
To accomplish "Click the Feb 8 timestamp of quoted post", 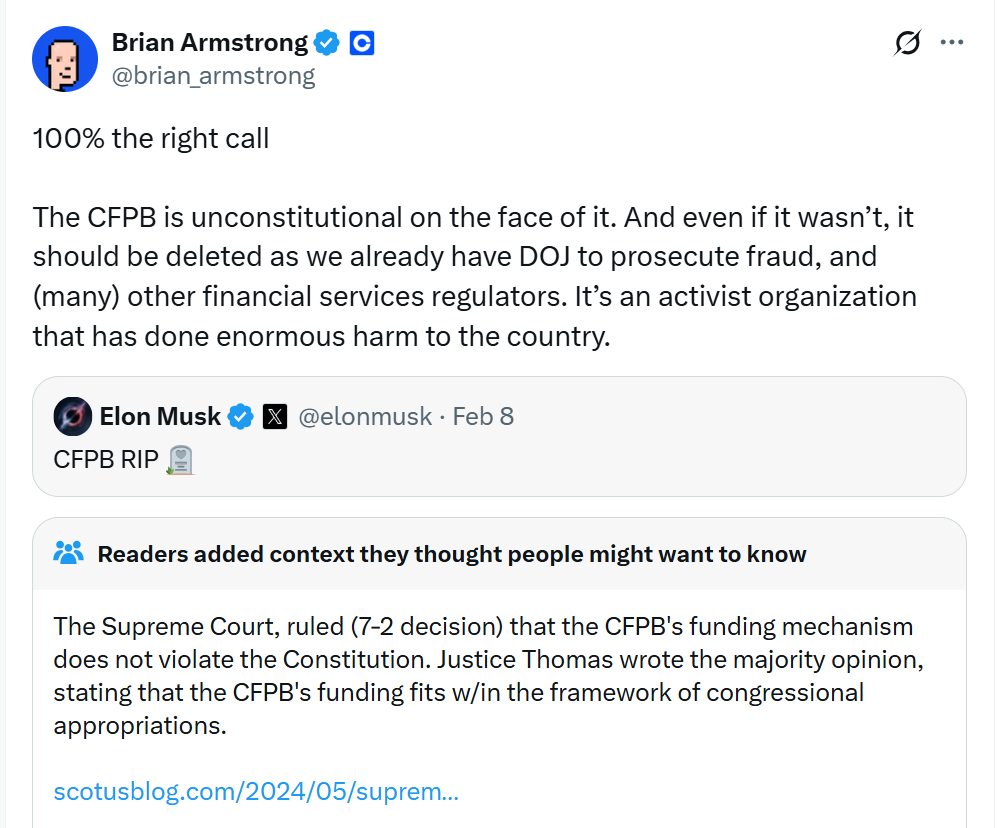I will tap(483, 416).
